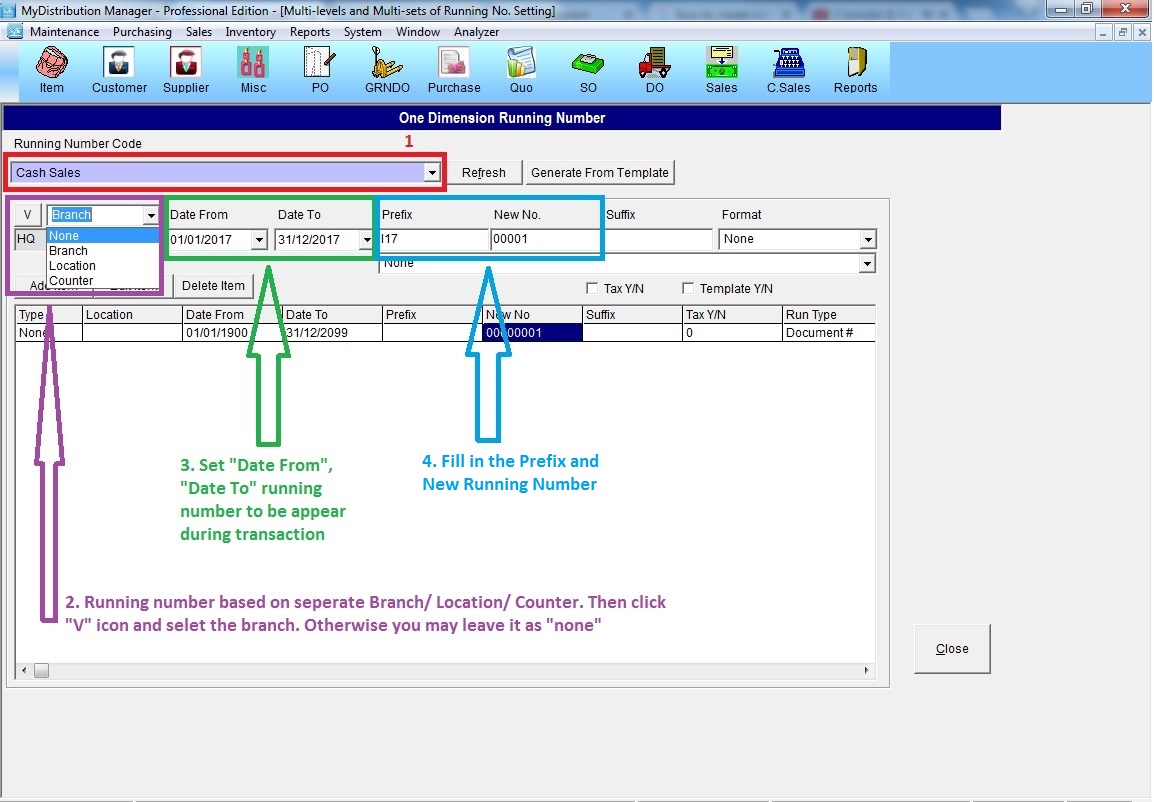This screenshot has width=1154, height=802.
Task: Expand the Running Number Code dropdown
Action: [x=432, y=173]
